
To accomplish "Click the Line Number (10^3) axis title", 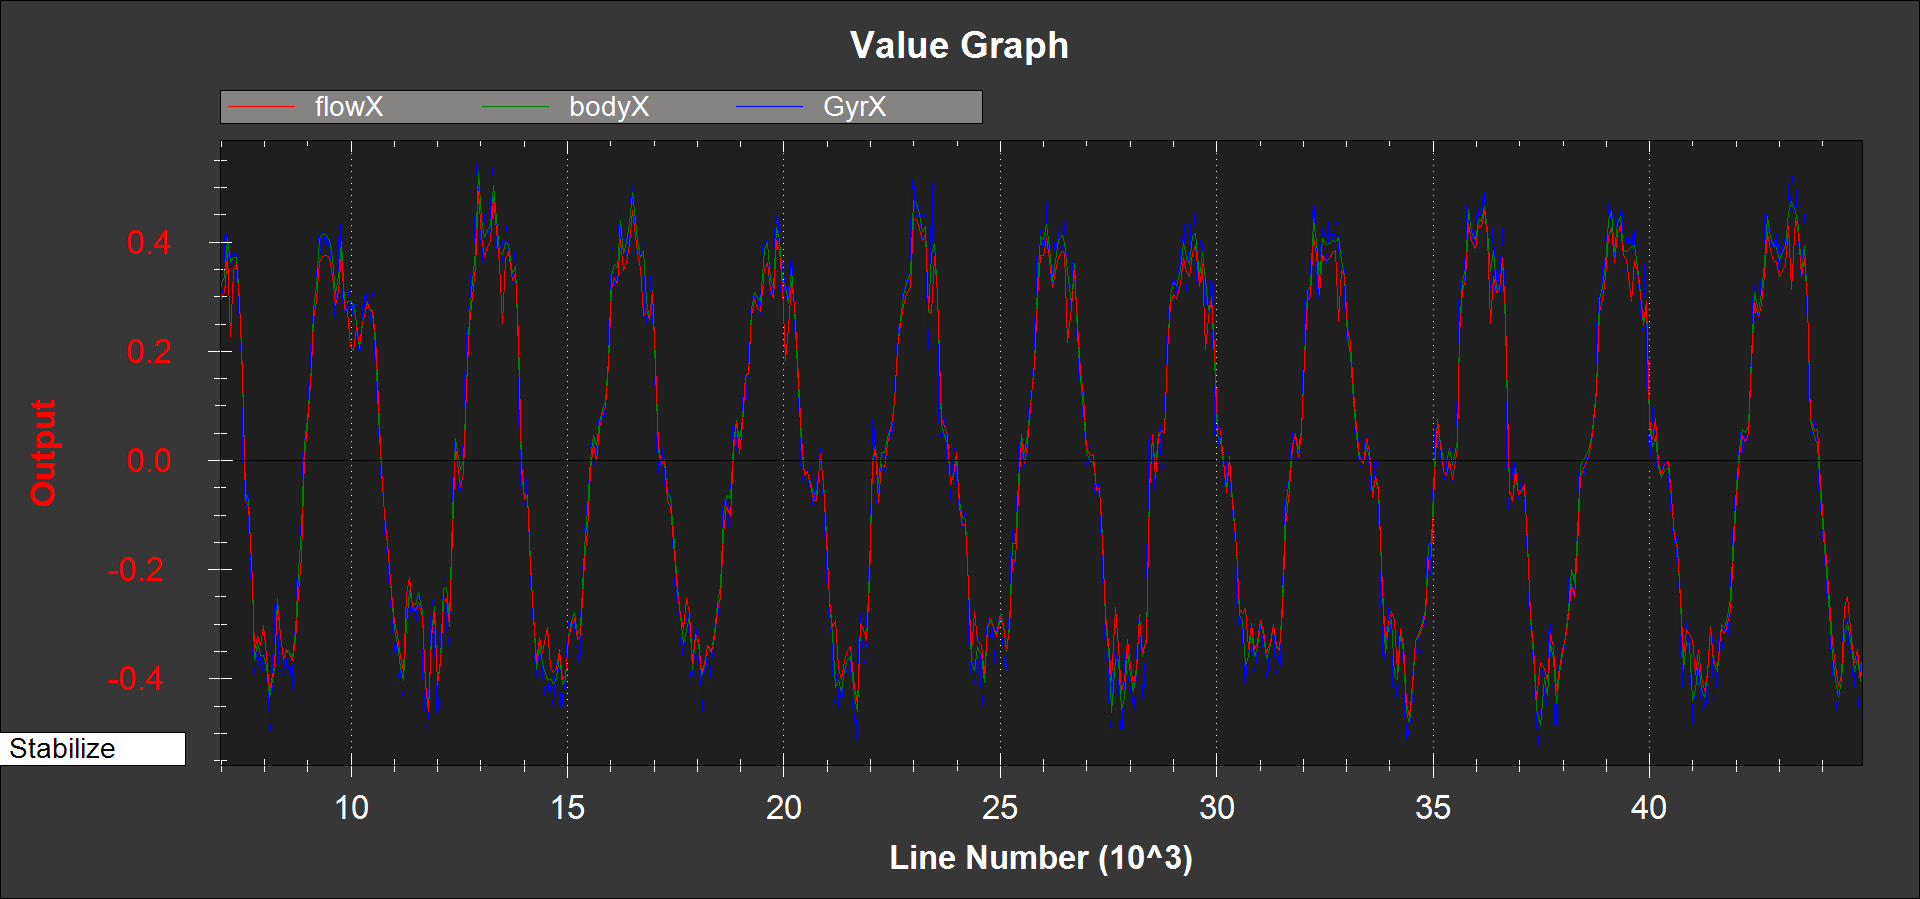I will click(x=1040, y=858).
